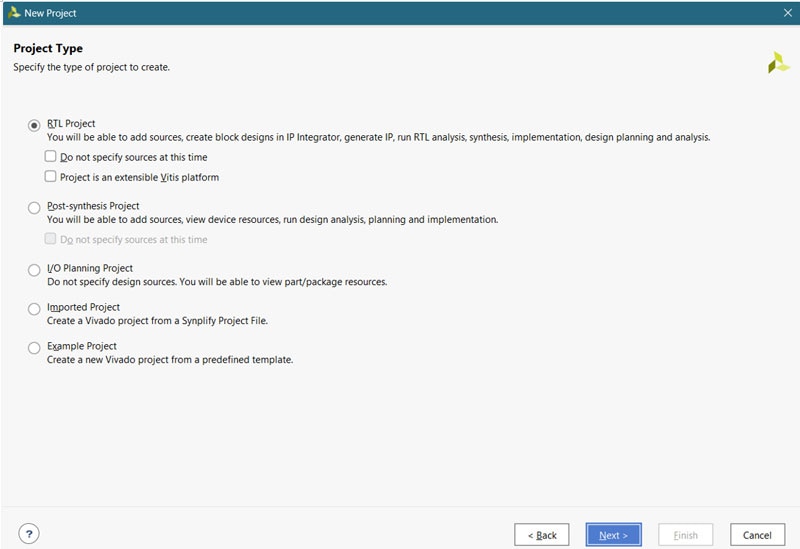Viewport: 800px width, 549px height.
Task: Check 'Project is an extensible Vitis platform'
Action: click(51, 177)
